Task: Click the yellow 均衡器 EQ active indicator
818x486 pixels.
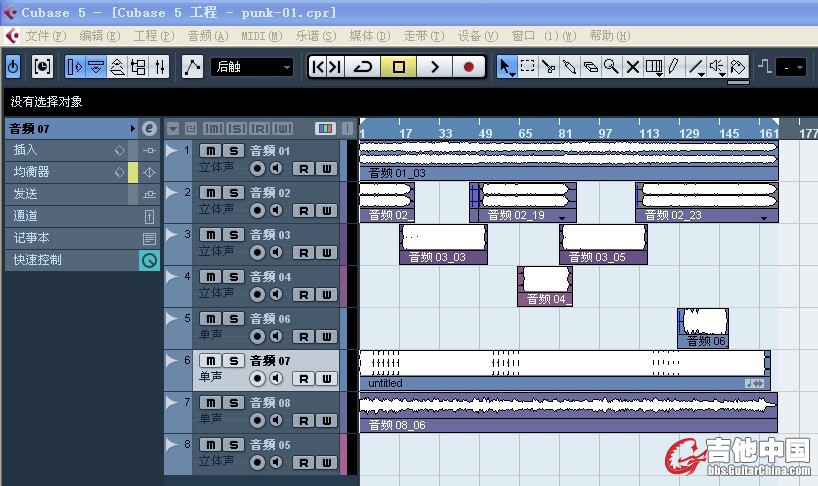Action: (x=133, y=172)
